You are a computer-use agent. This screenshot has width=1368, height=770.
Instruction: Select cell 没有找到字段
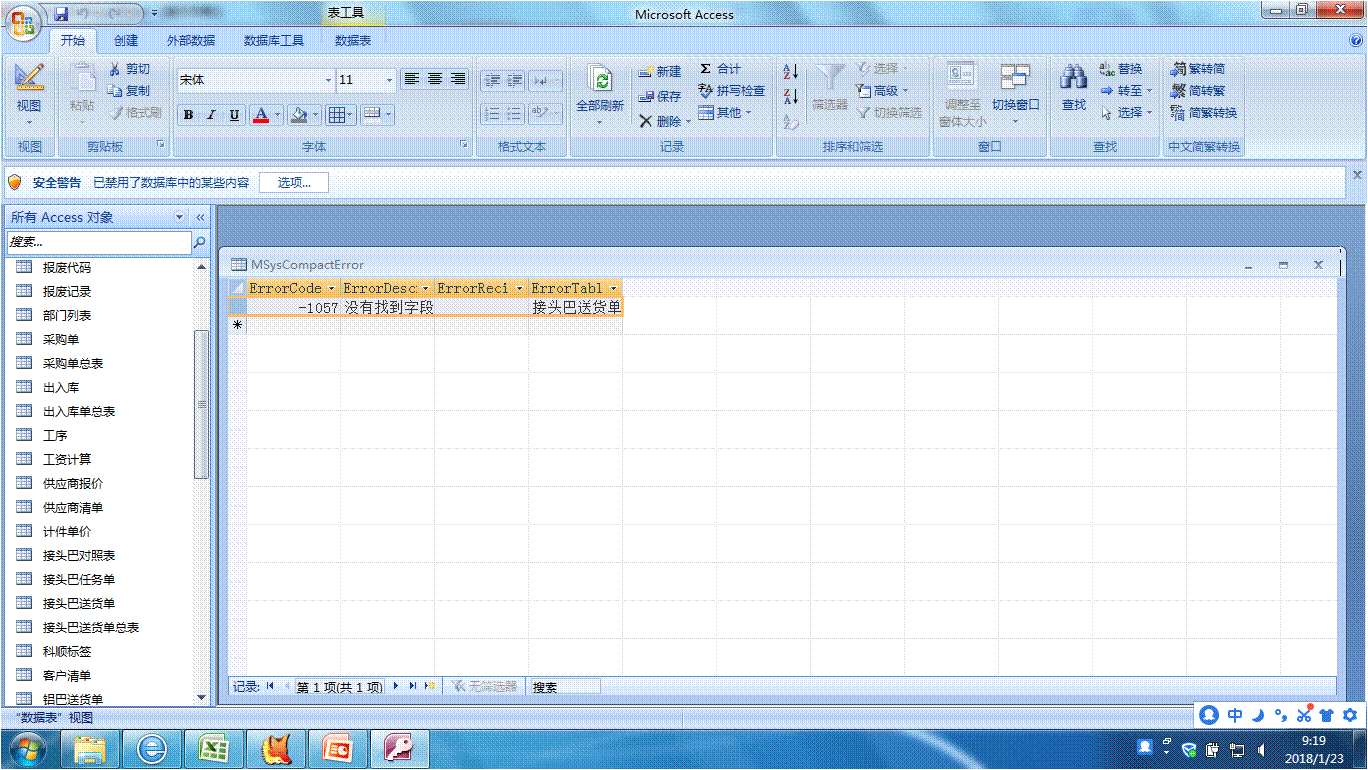(388, 307)
